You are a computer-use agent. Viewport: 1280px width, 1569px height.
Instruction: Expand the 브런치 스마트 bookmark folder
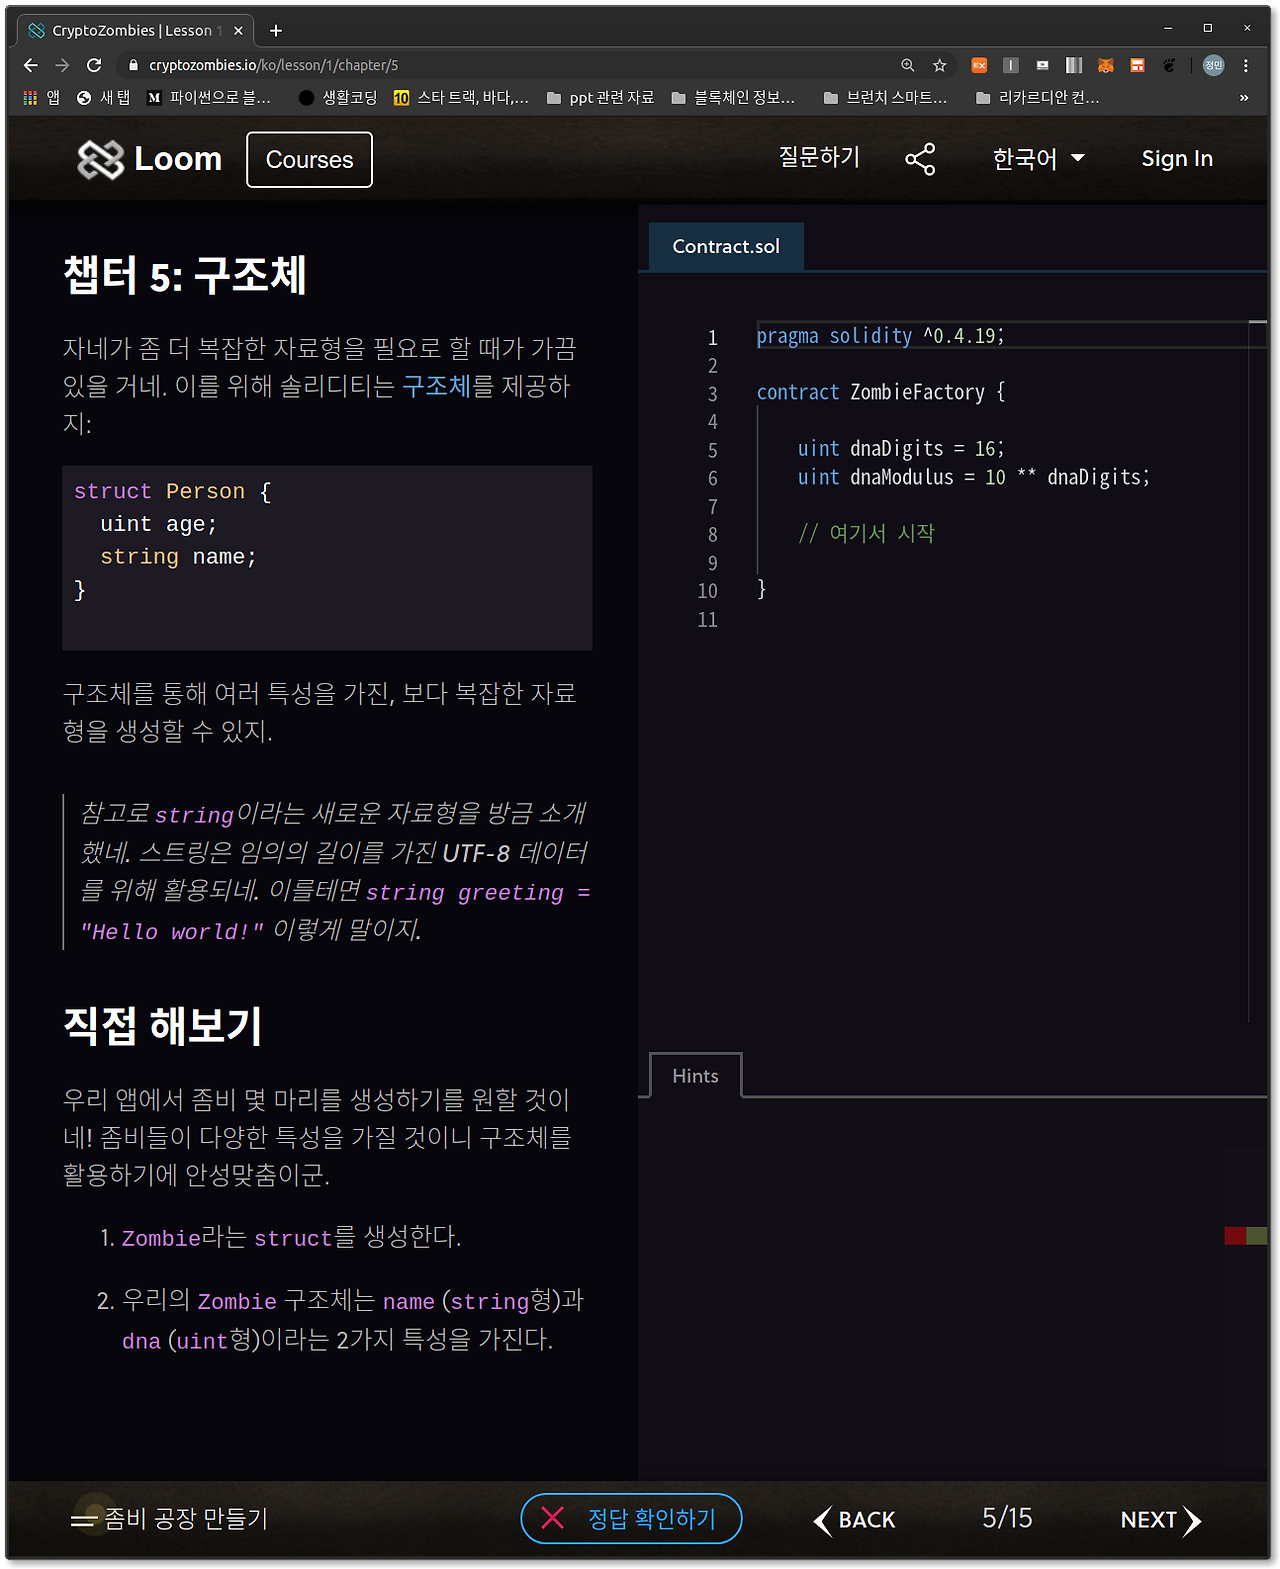click(x=885, y=98)
